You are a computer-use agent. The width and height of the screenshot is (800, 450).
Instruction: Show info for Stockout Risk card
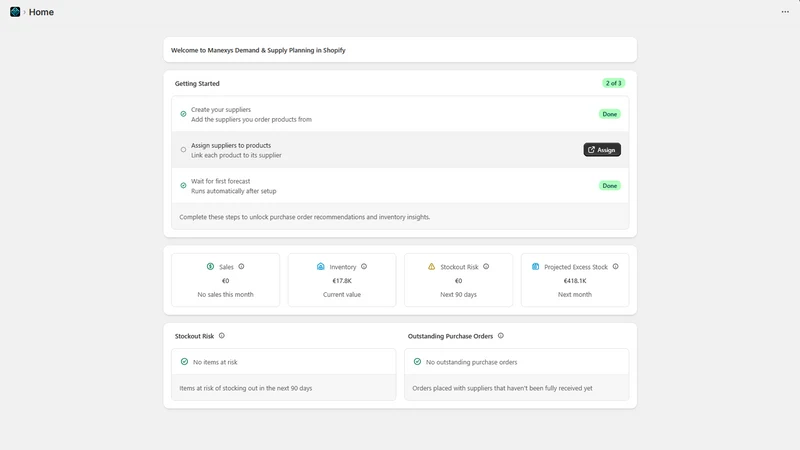pyautogui.click(x=486, y=266)
